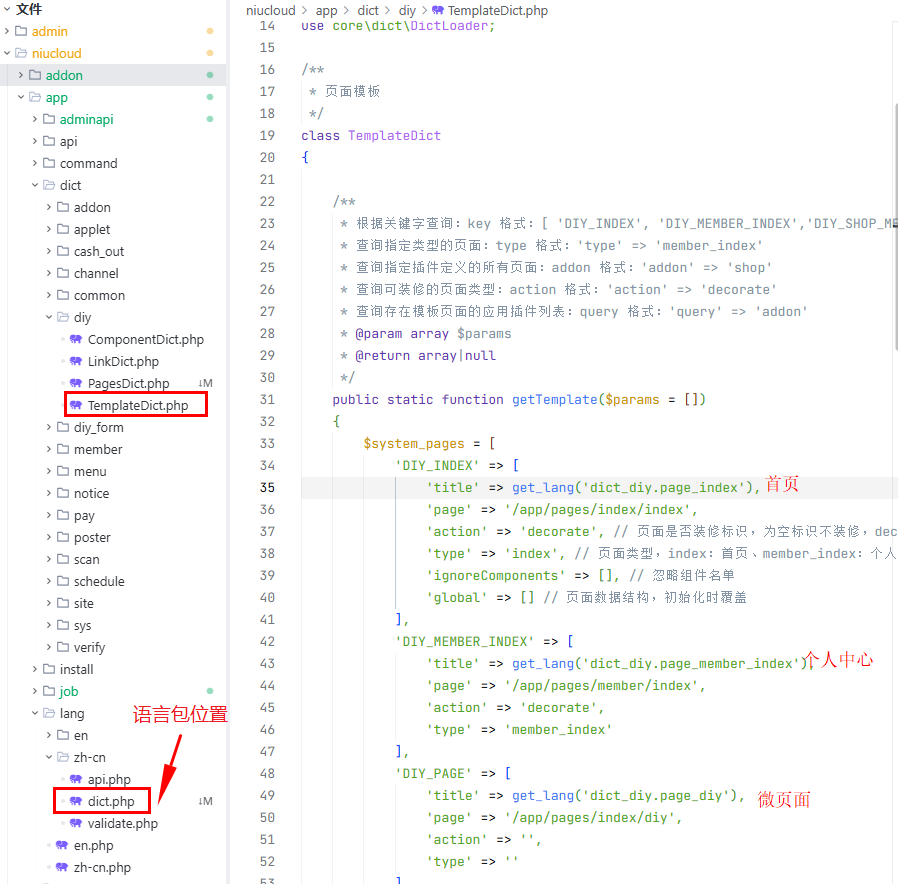Viewport: 898px width, 884px height.
Task: Click the PHP icon beside dict.php
Action: [x=75, y=801]
